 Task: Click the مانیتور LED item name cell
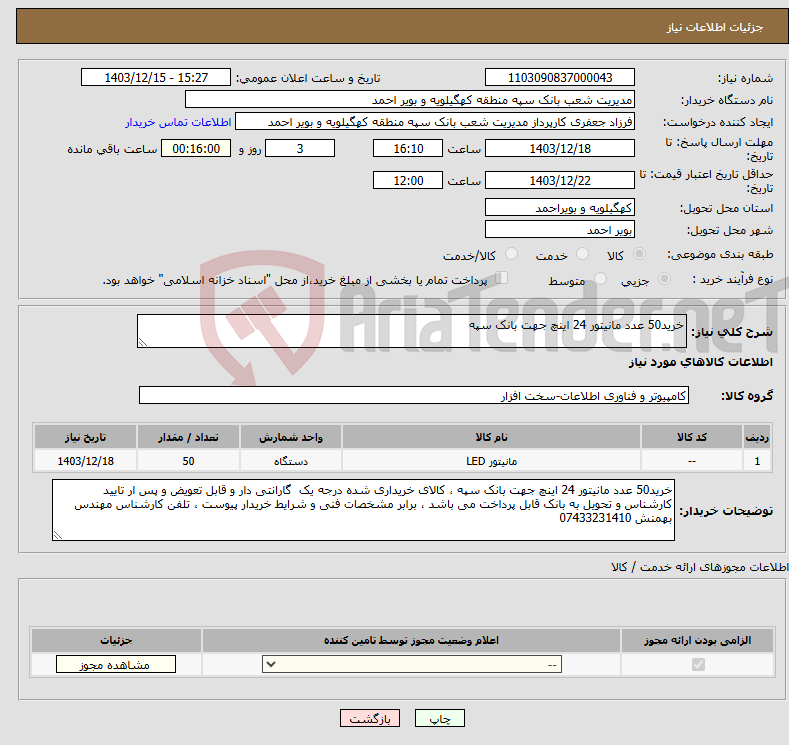[491, 461]
